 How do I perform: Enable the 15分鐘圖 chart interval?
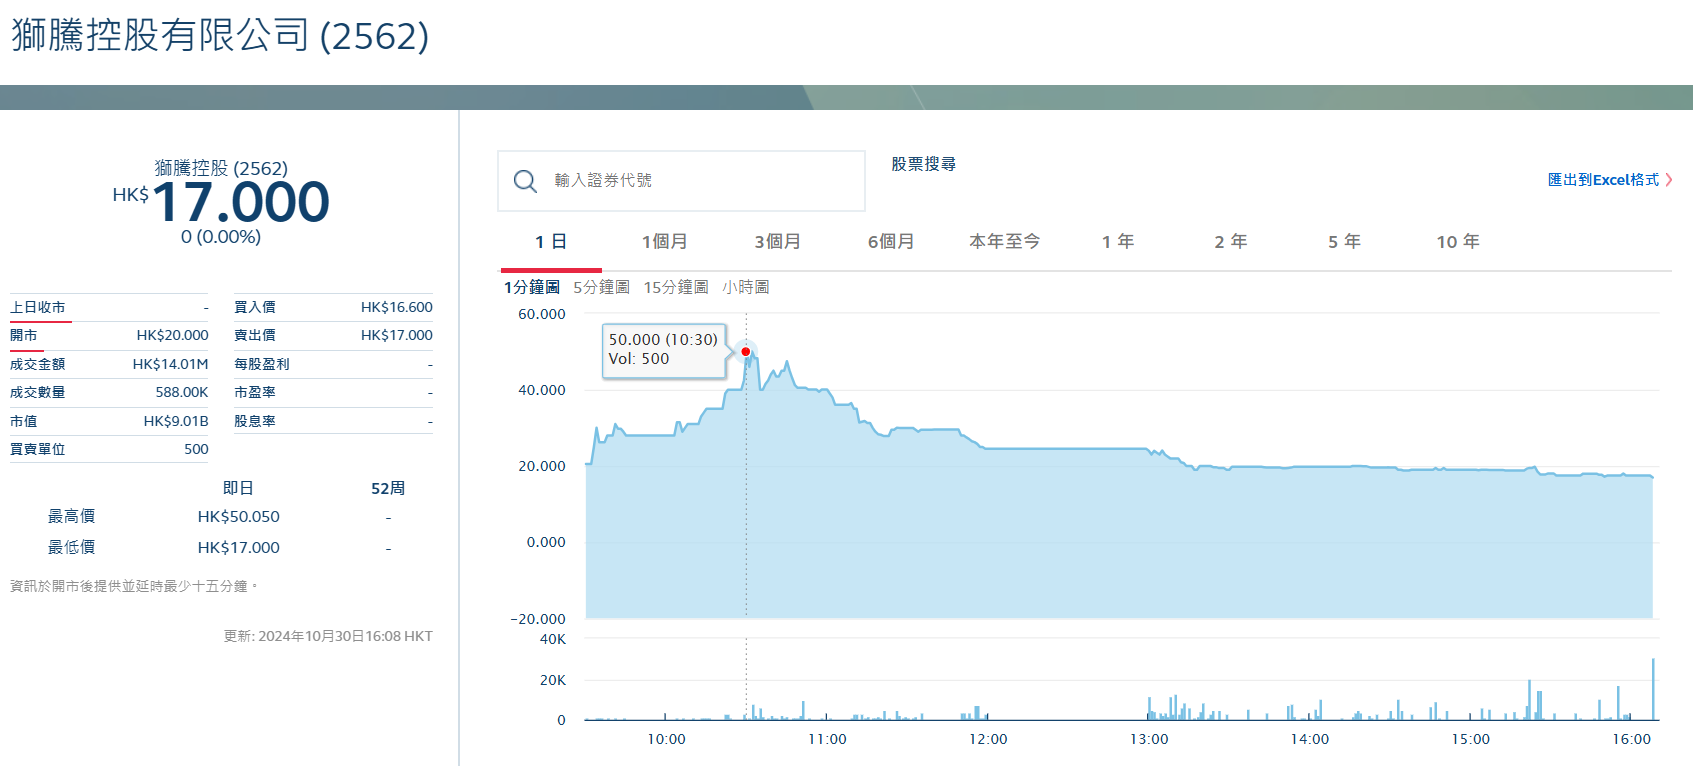(676, 288)
